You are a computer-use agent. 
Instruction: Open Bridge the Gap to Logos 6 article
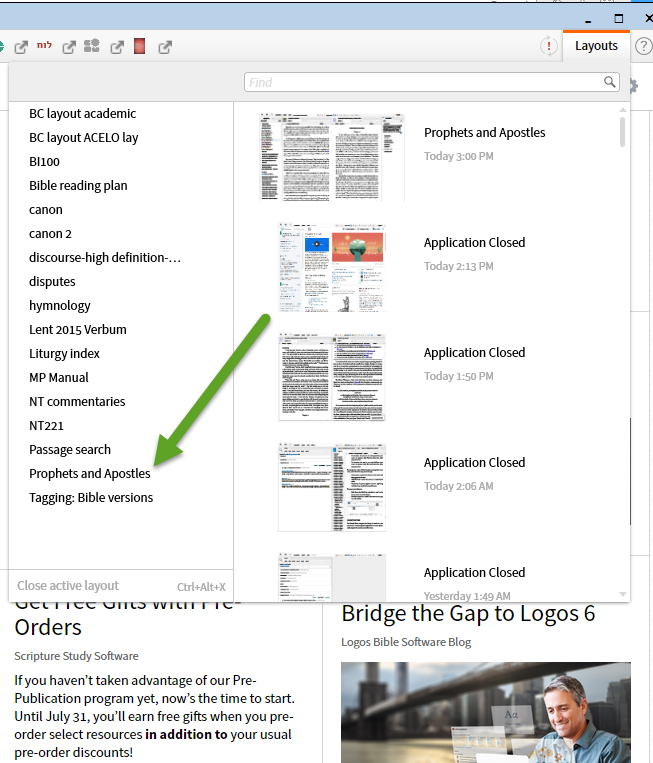point(468,614)
